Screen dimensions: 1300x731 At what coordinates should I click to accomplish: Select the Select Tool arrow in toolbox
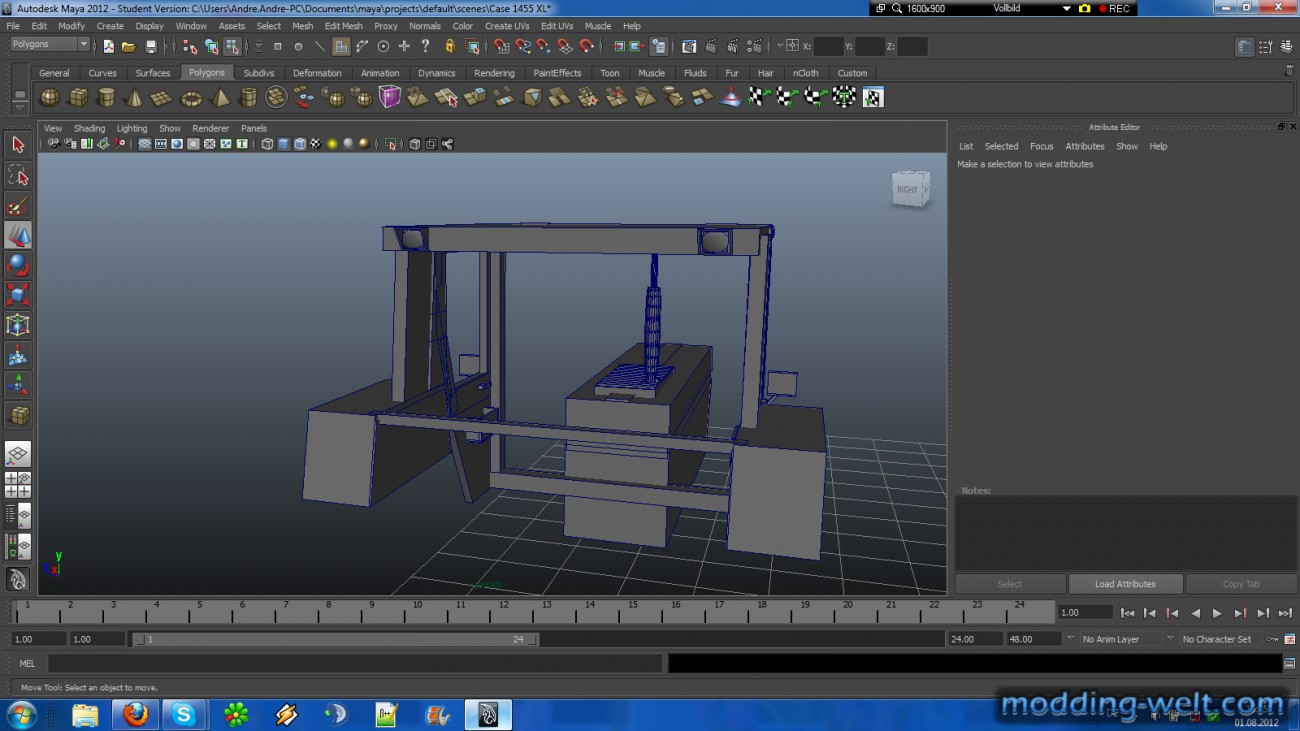point(18,145)
